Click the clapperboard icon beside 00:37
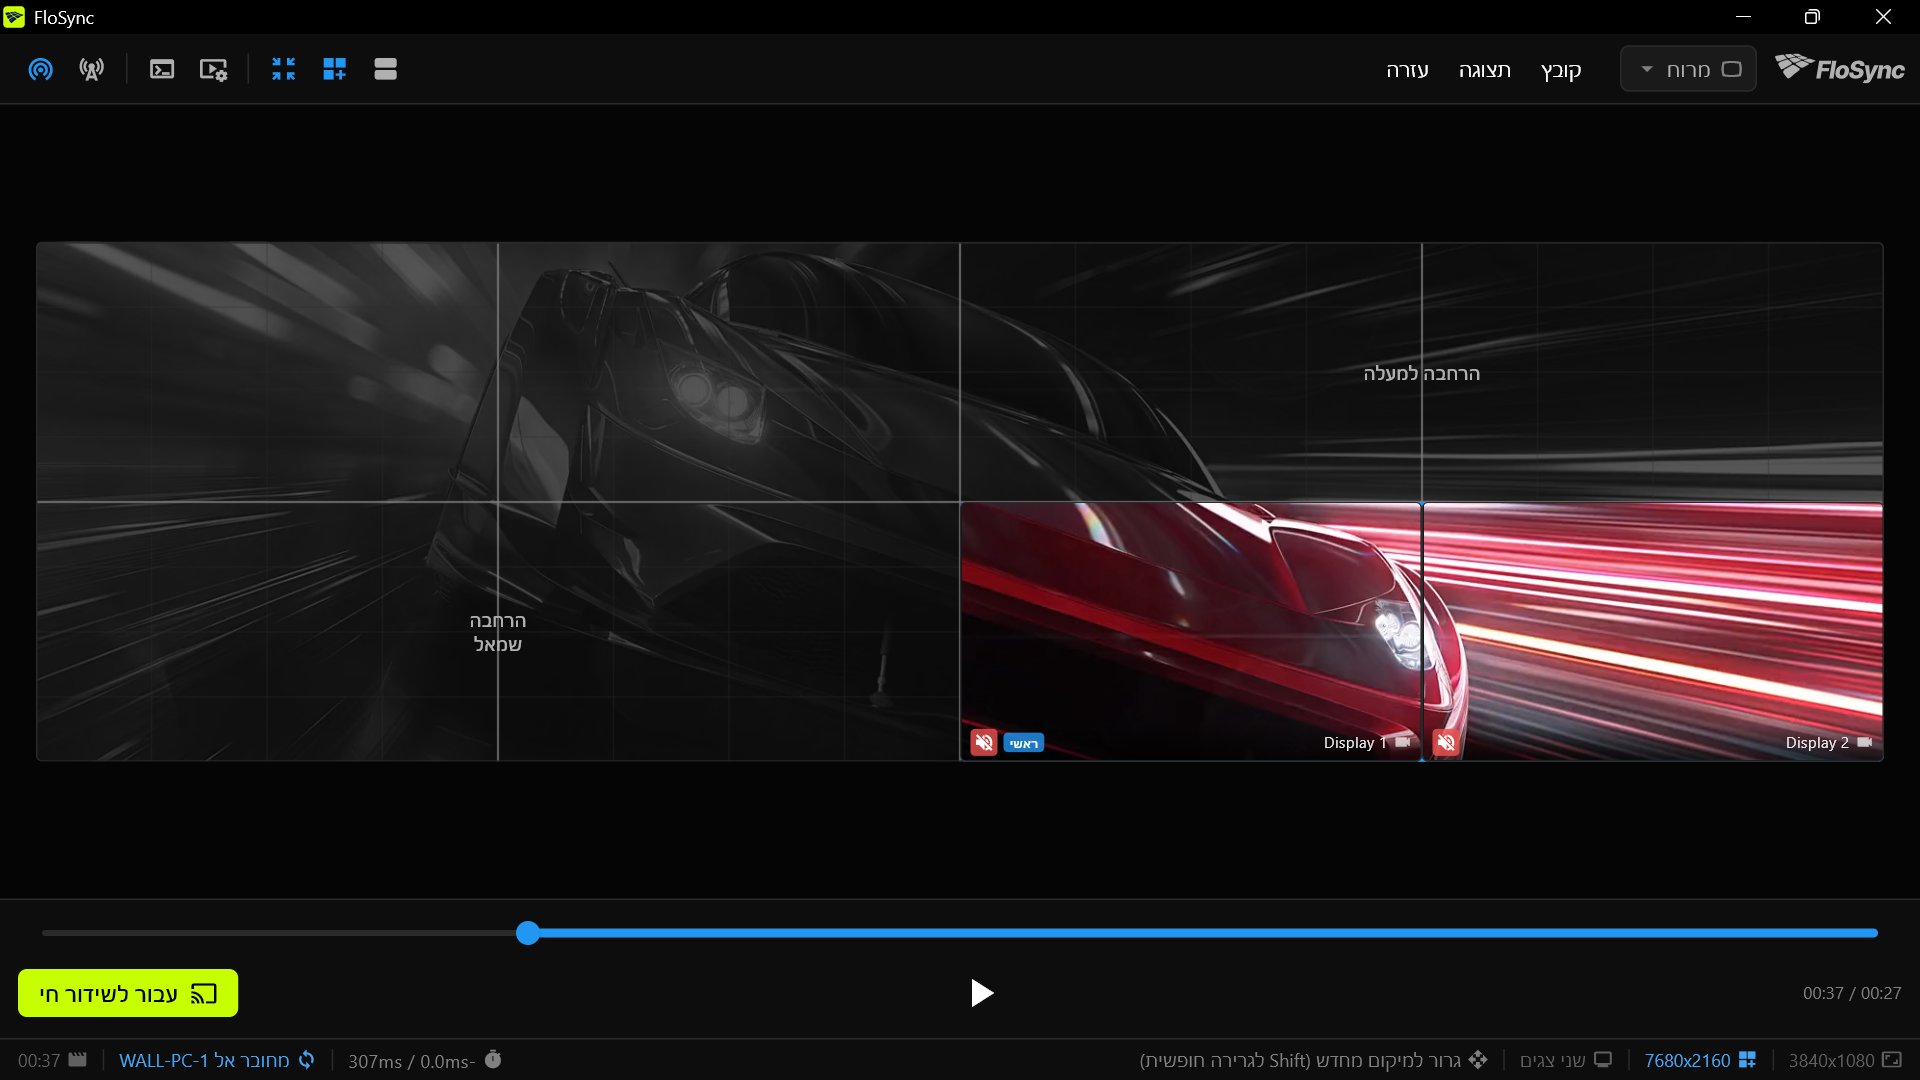The height and width of the screenshot is (1080, 1920). [x=78, y=1059]
